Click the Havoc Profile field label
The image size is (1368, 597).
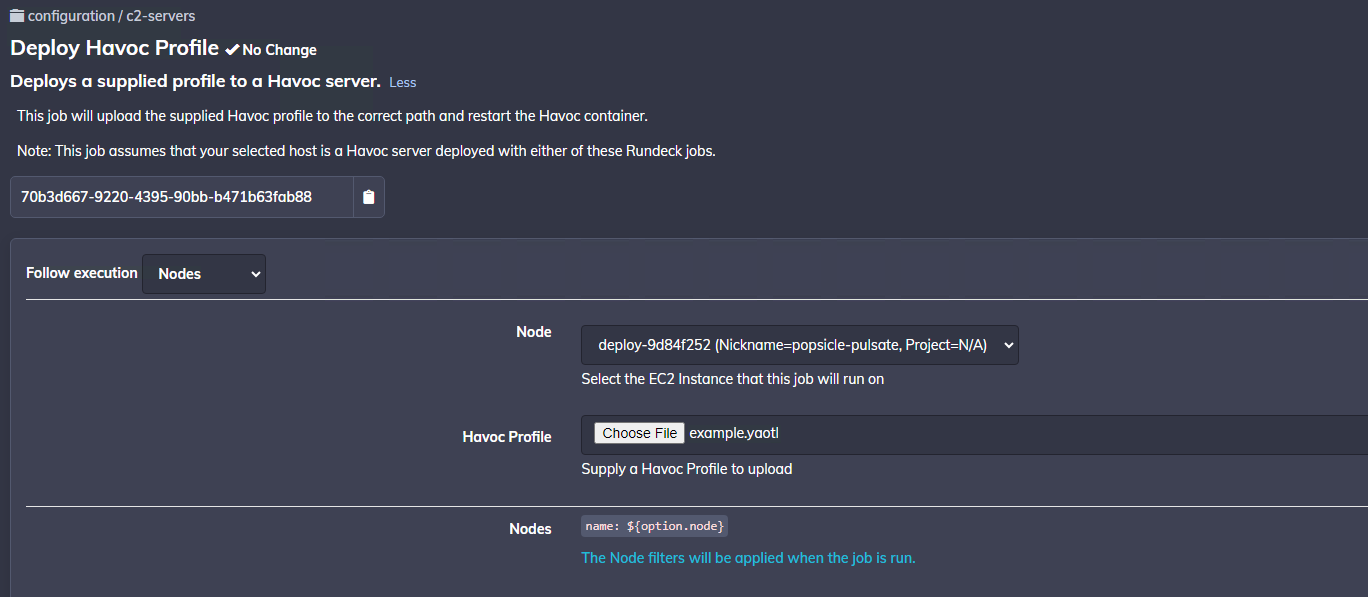(507, 437)
